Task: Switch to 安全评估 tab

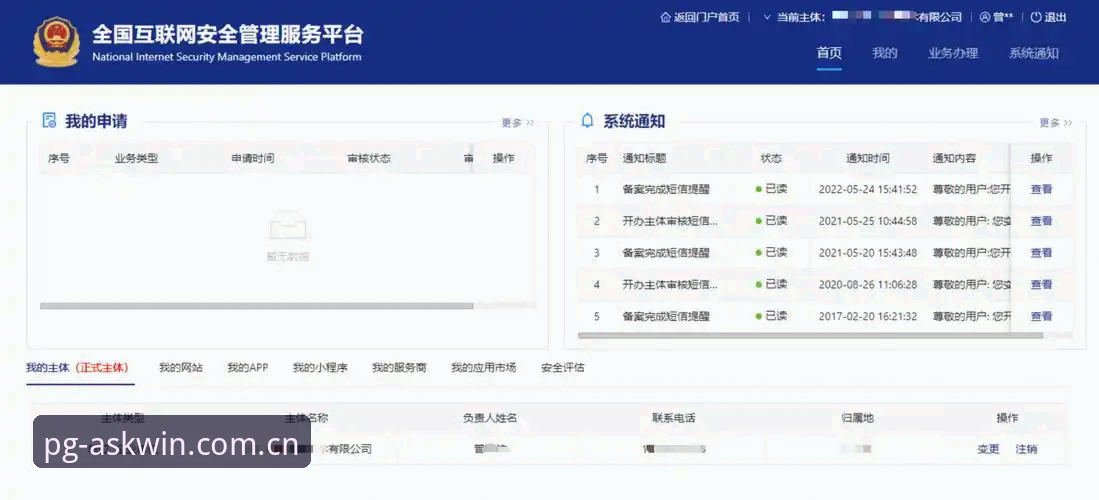Action: click(x=563, y=367)
